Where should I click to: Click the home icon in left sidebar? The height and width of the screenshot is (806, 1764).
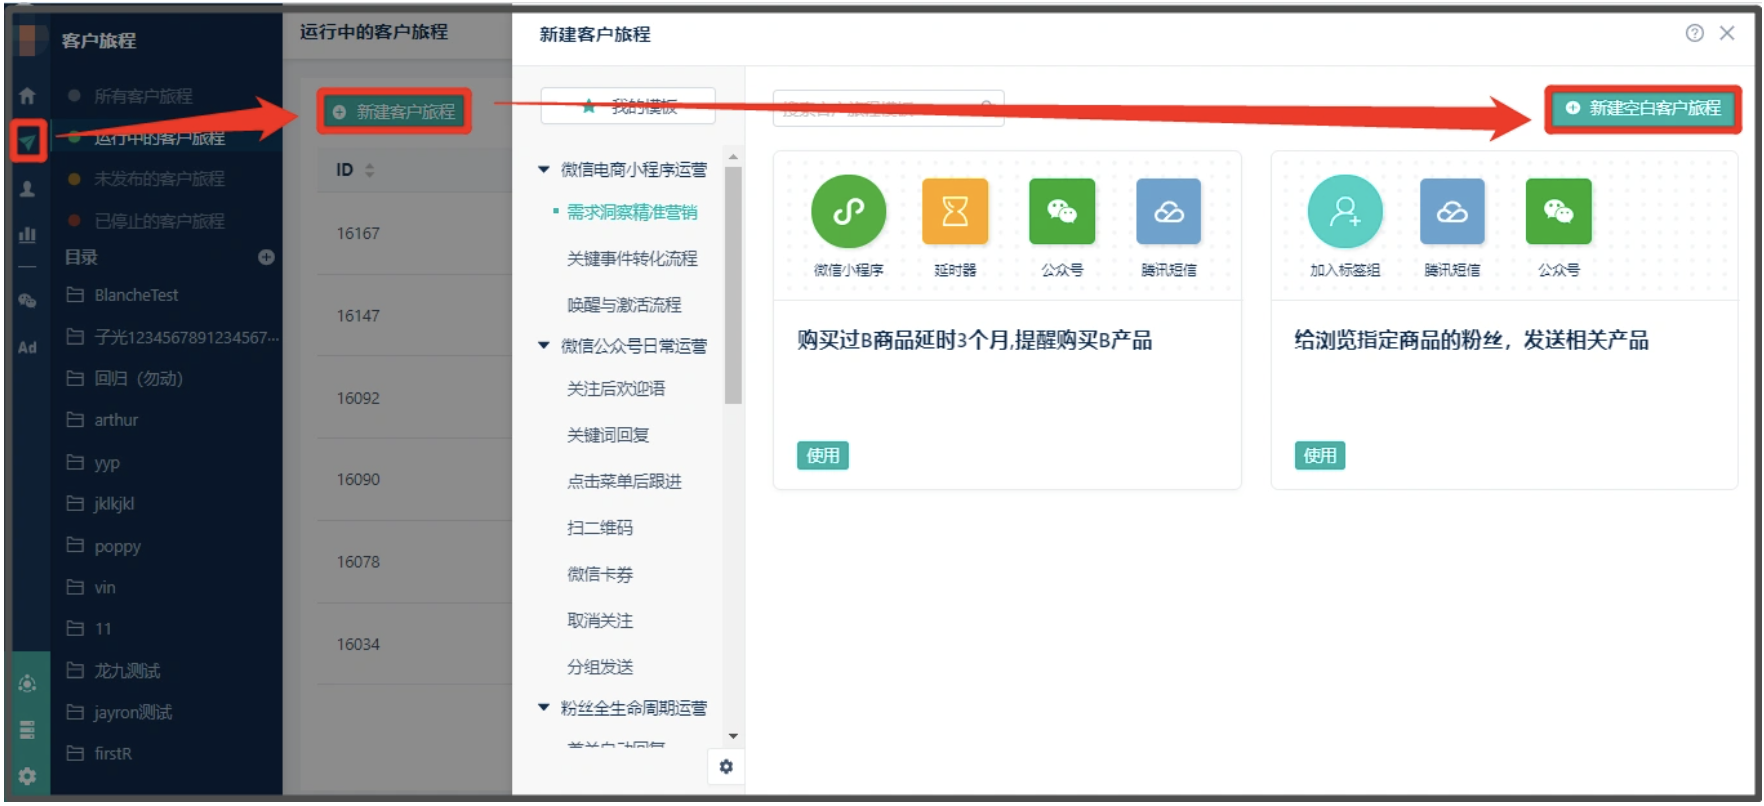[x=27, y=96]
